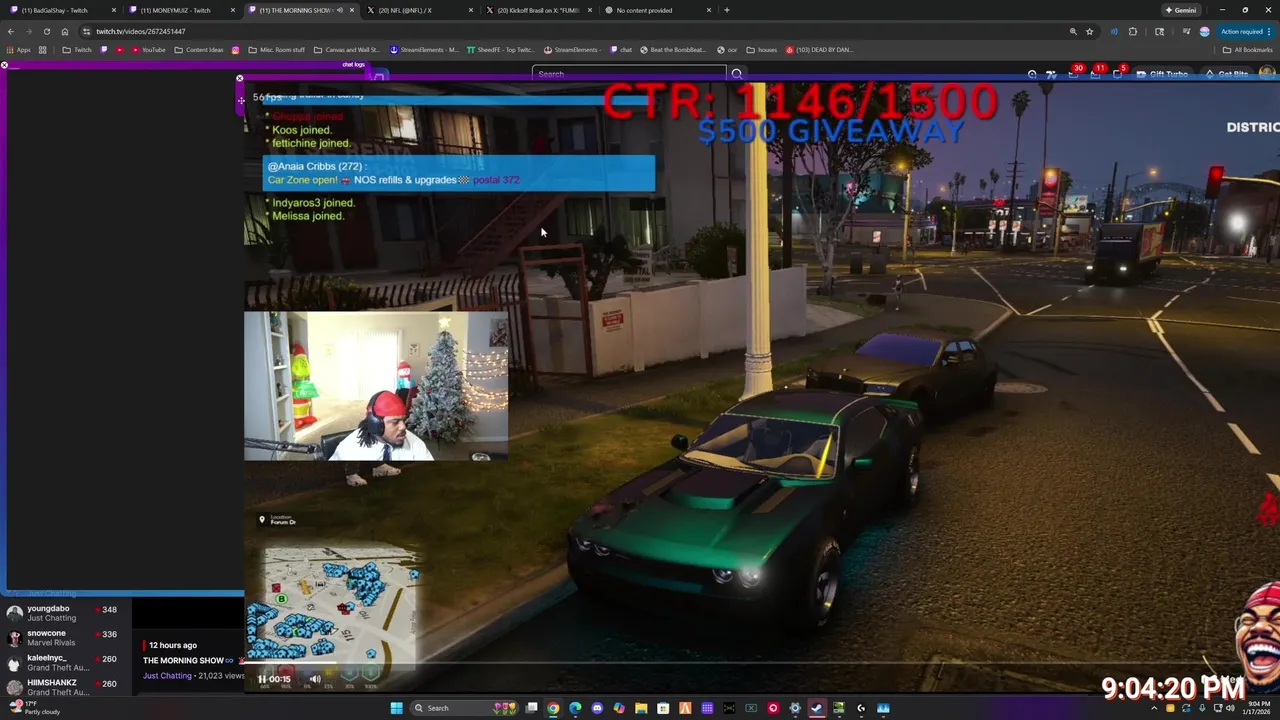Open the Get Bits button
The image size is (1280, 720).
point(1227,74)
